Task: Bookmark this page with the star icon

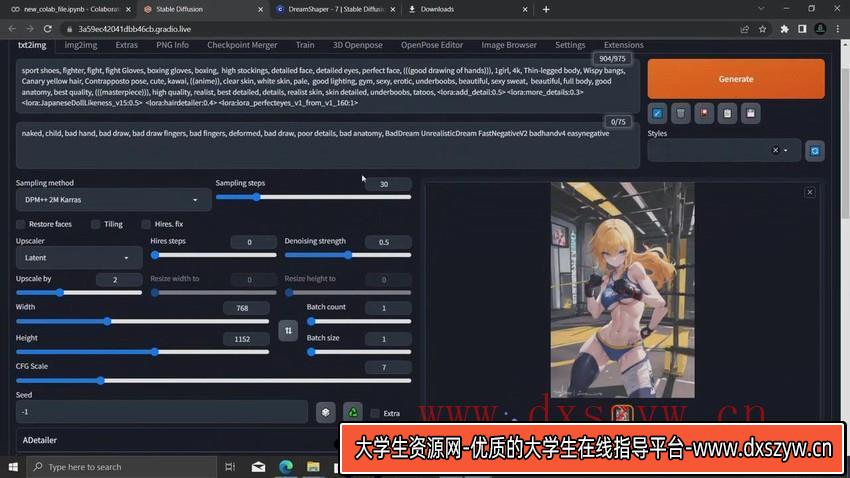Action: [x=762, y=29]
